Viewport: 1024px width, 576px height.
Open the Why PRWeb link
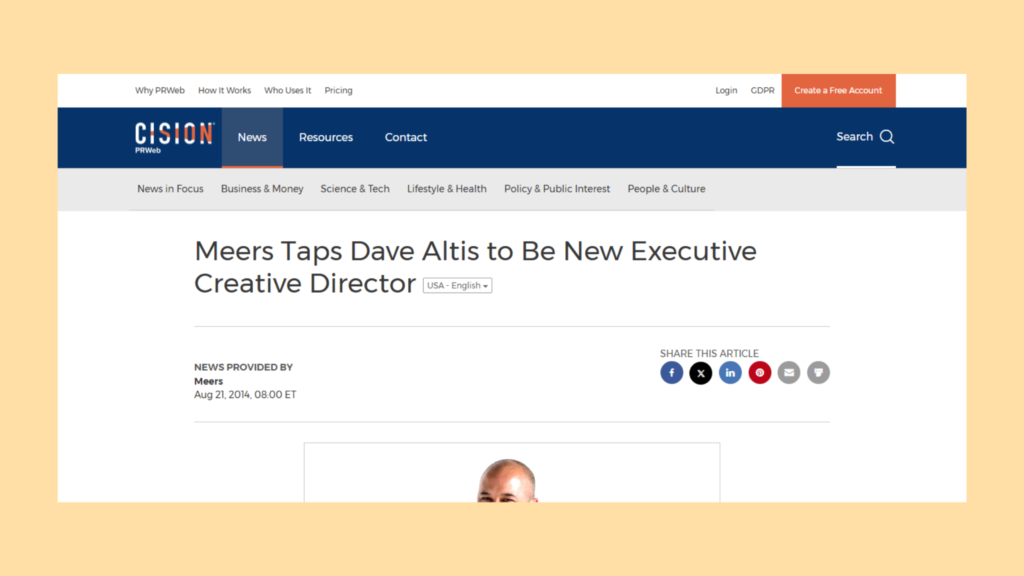[160, 91]
